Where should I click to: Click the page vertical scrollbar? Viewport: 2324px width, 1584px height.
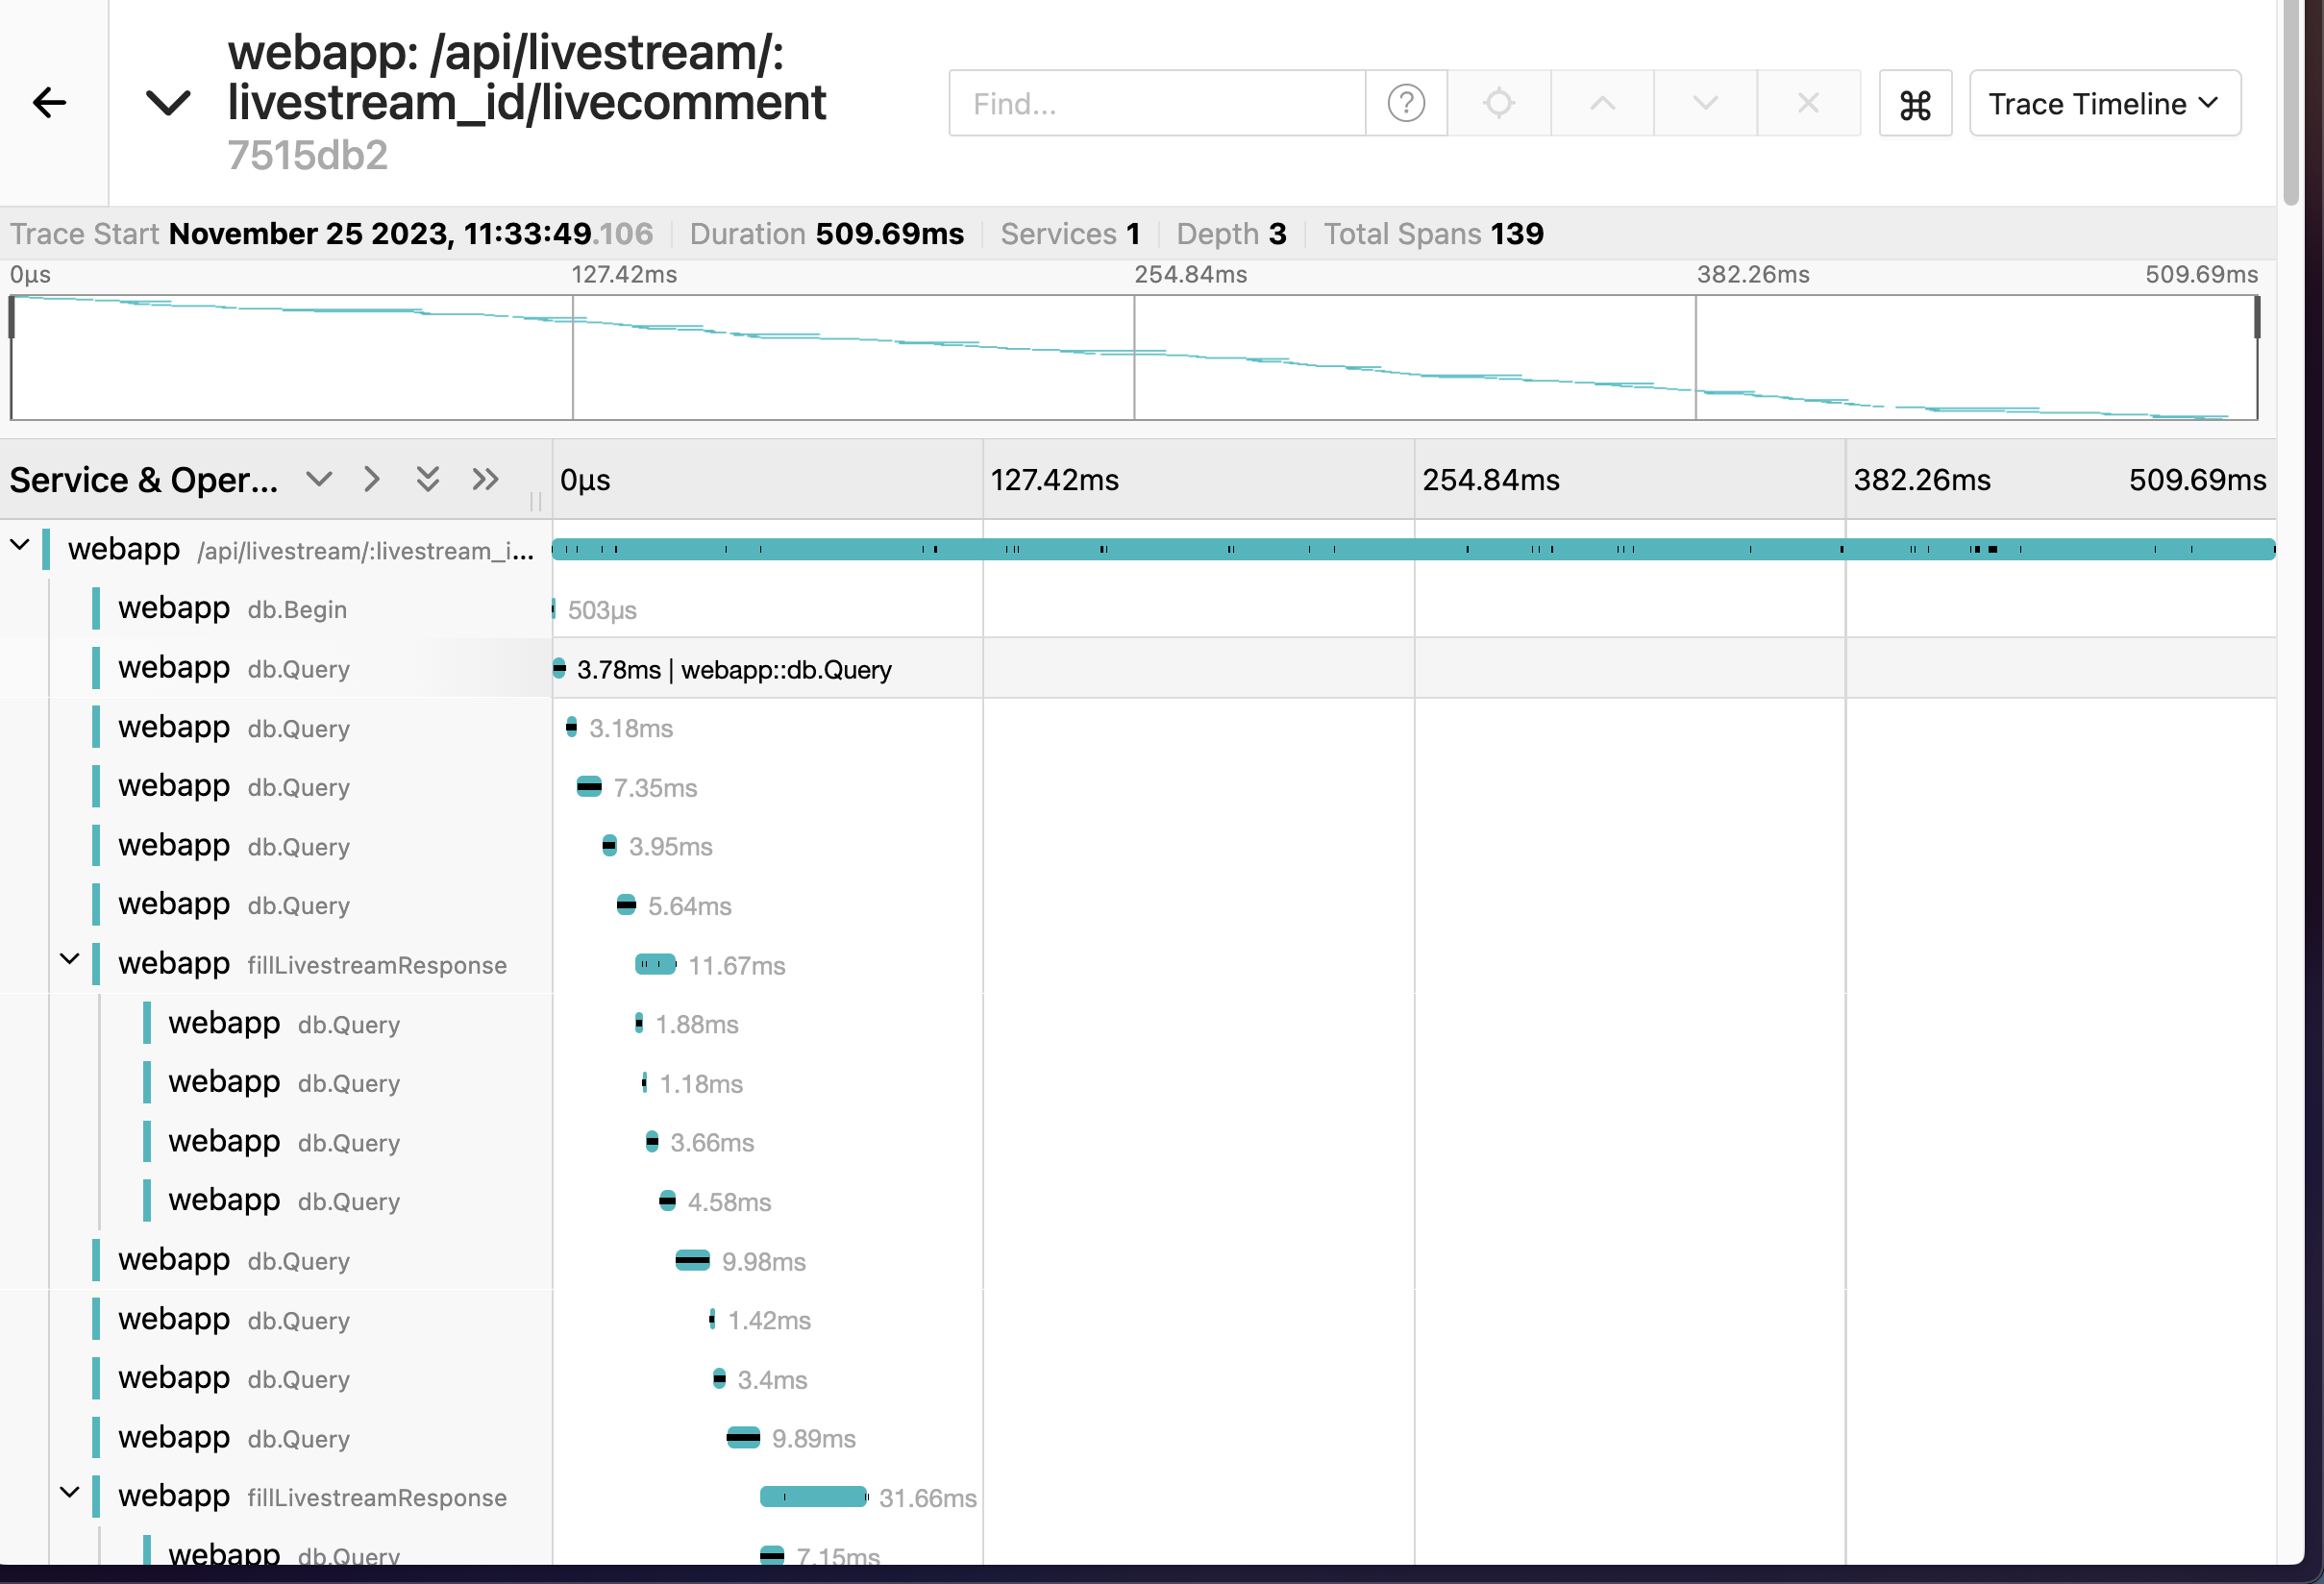(x=2291, y=100)
